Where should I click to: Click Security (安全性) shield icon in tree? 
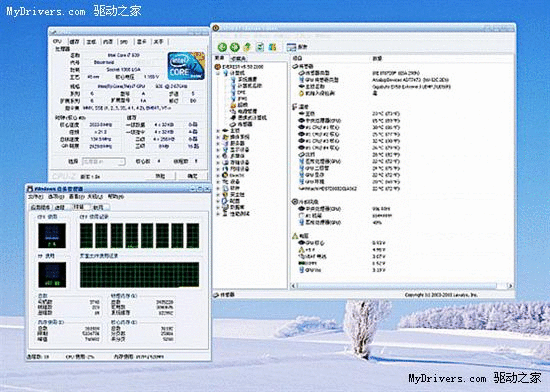pyautogui.click(x=226, y=194)
